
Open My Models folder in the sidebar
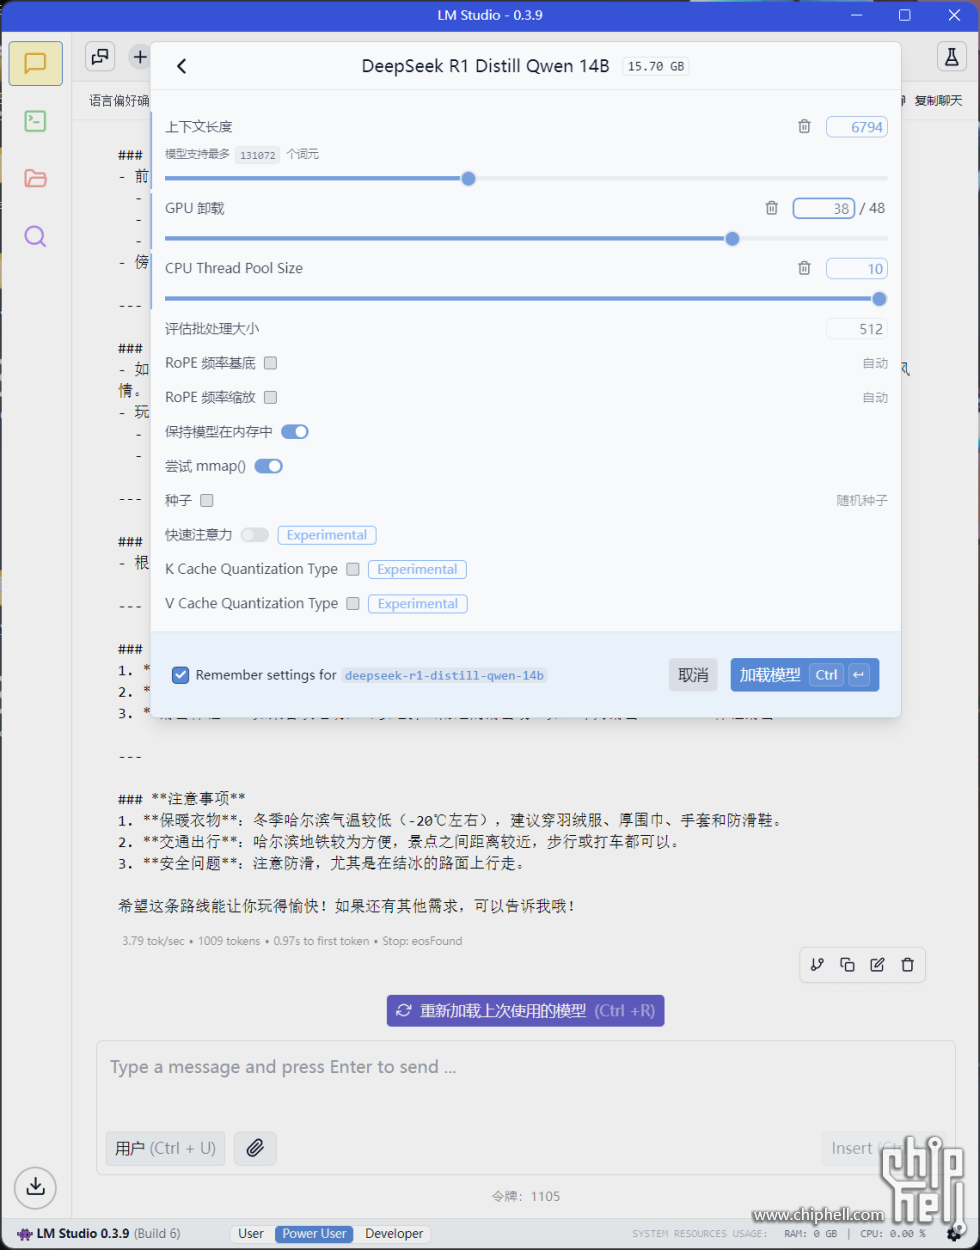(35, 178)
